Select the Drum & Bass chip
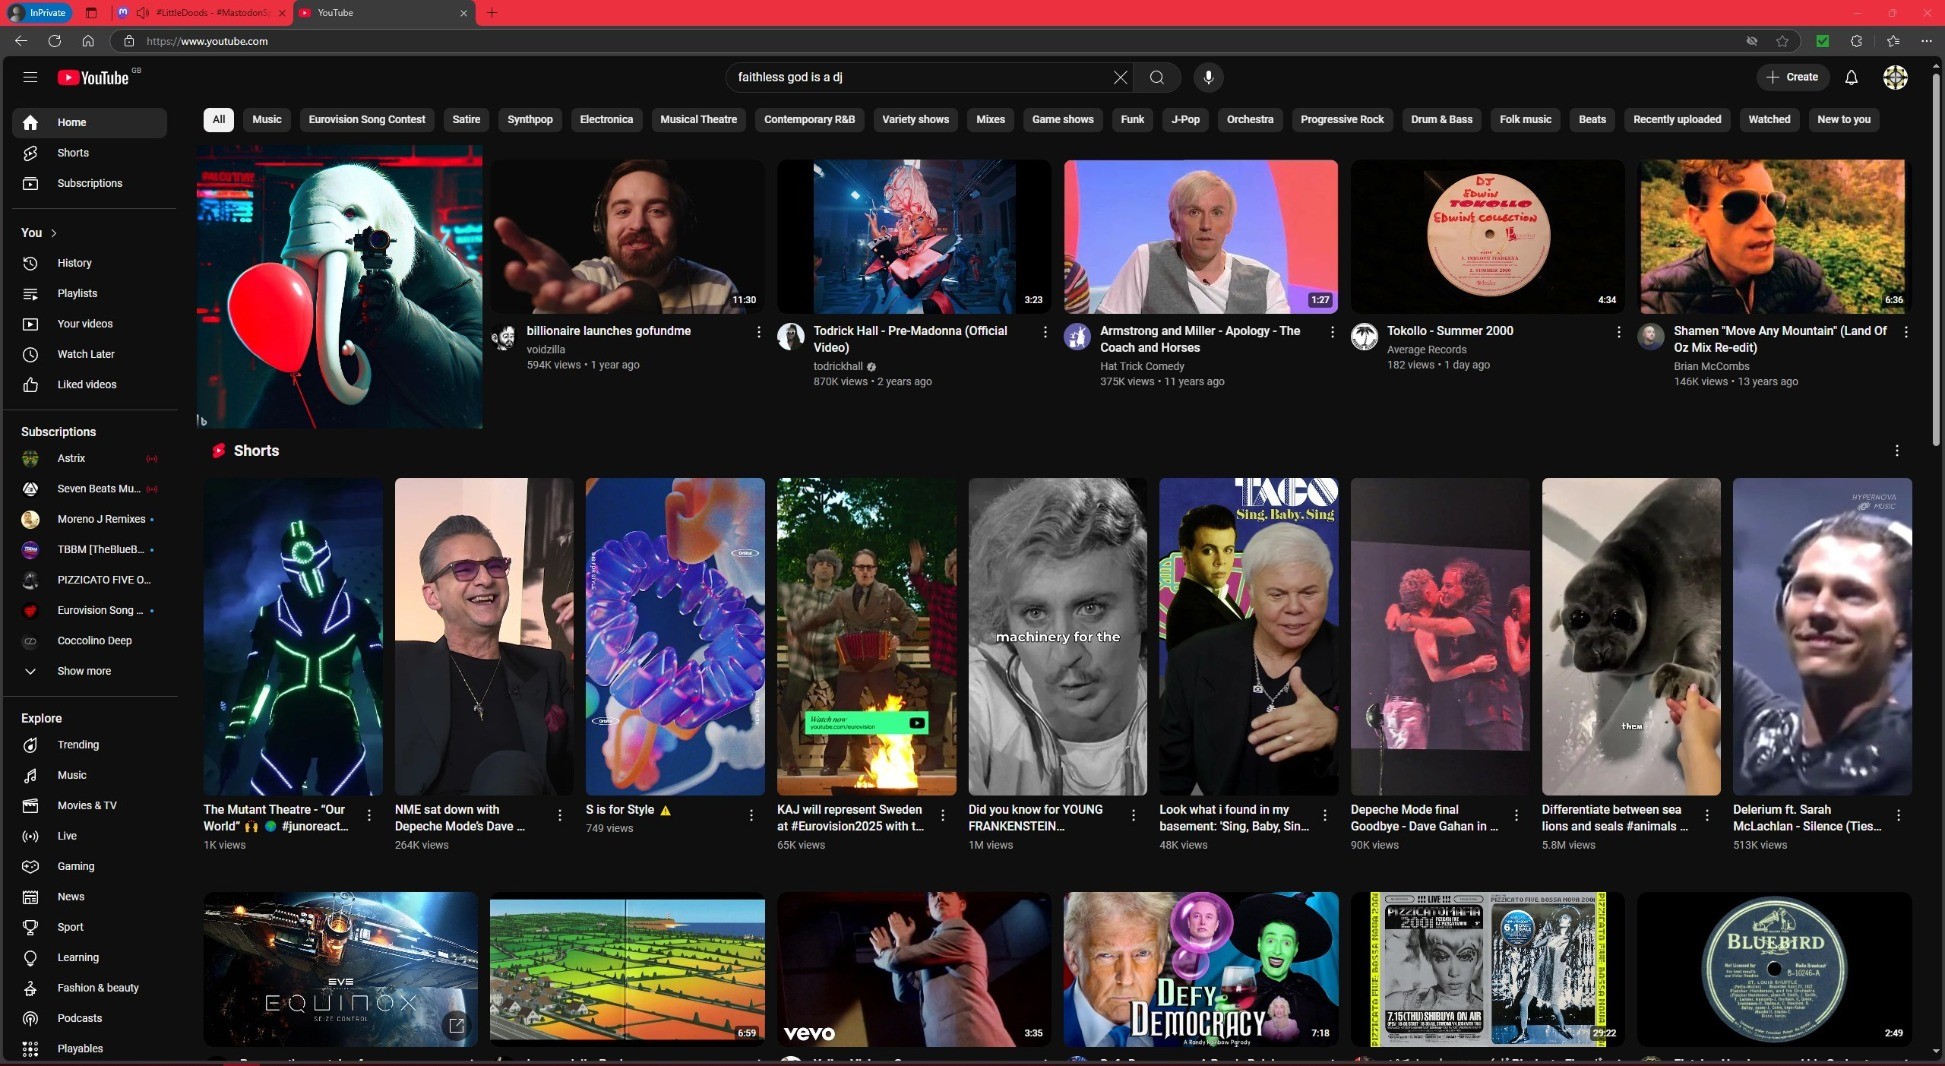This screenshot has height=1066, width=1945. coord(1441,119)
